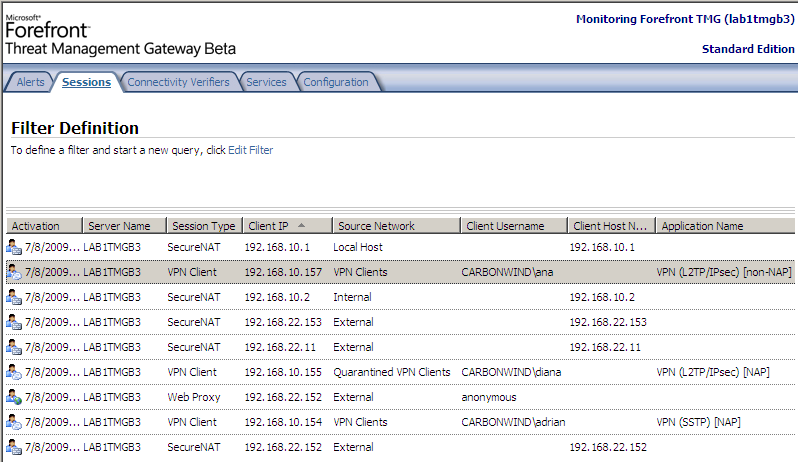This screenshot has height=462, width=798.
Task: Select Quarantined VPN Clients cell
Action: [x=391, y=372]
